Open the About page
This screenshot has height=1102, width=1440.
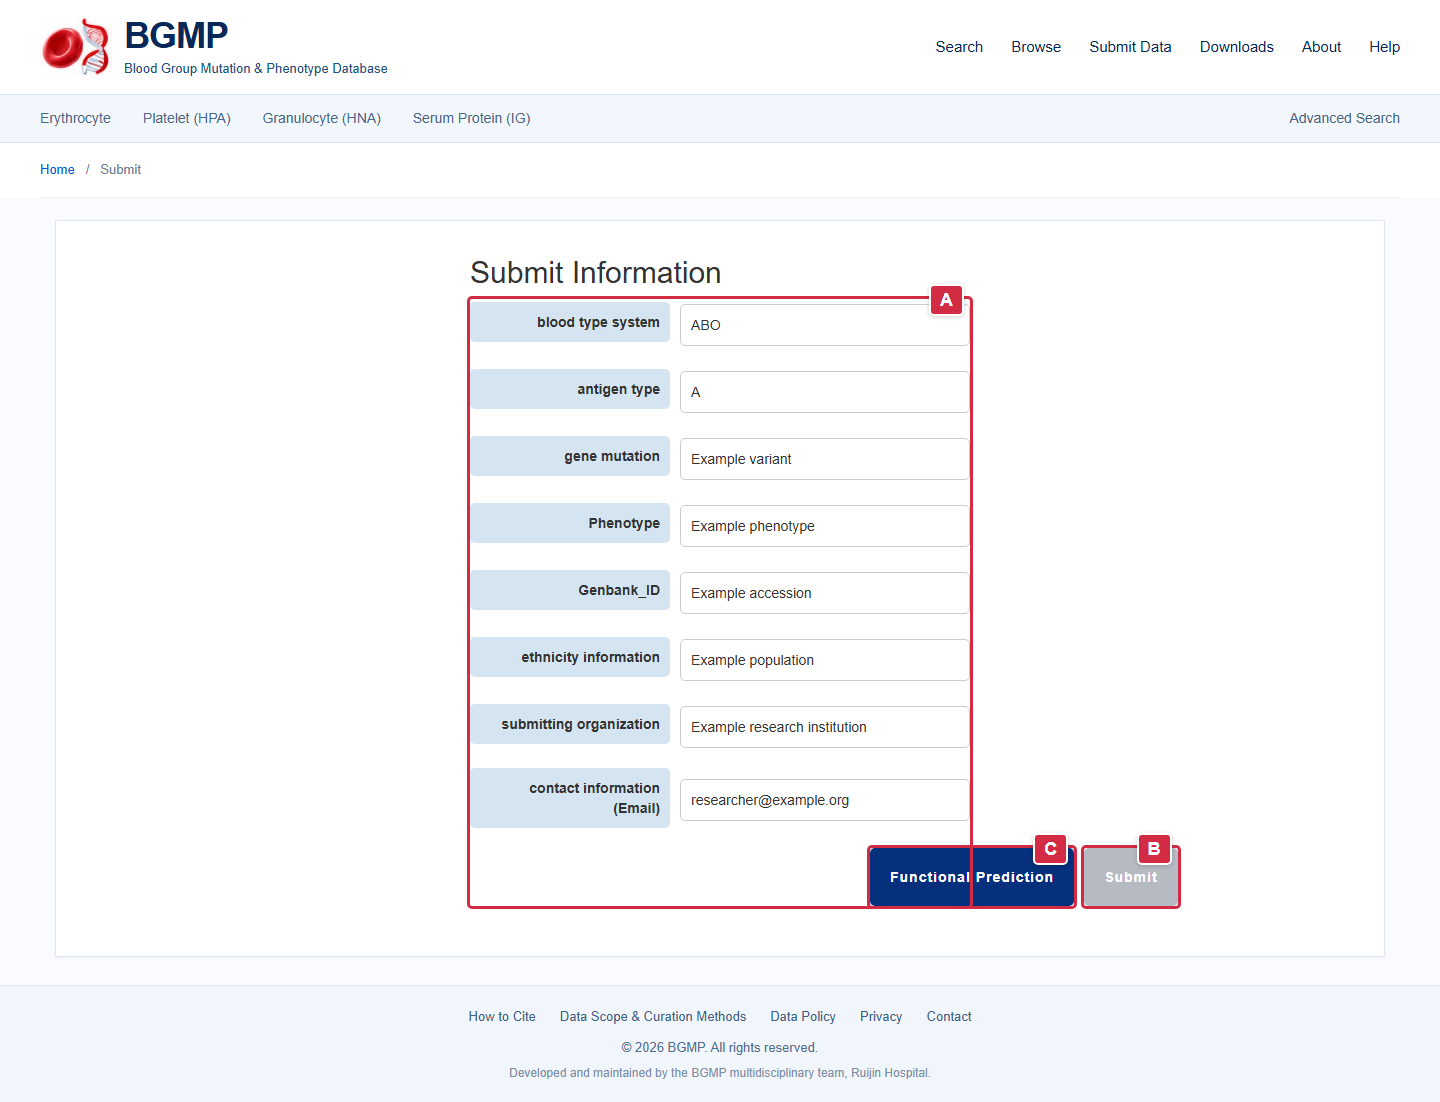1321,47
